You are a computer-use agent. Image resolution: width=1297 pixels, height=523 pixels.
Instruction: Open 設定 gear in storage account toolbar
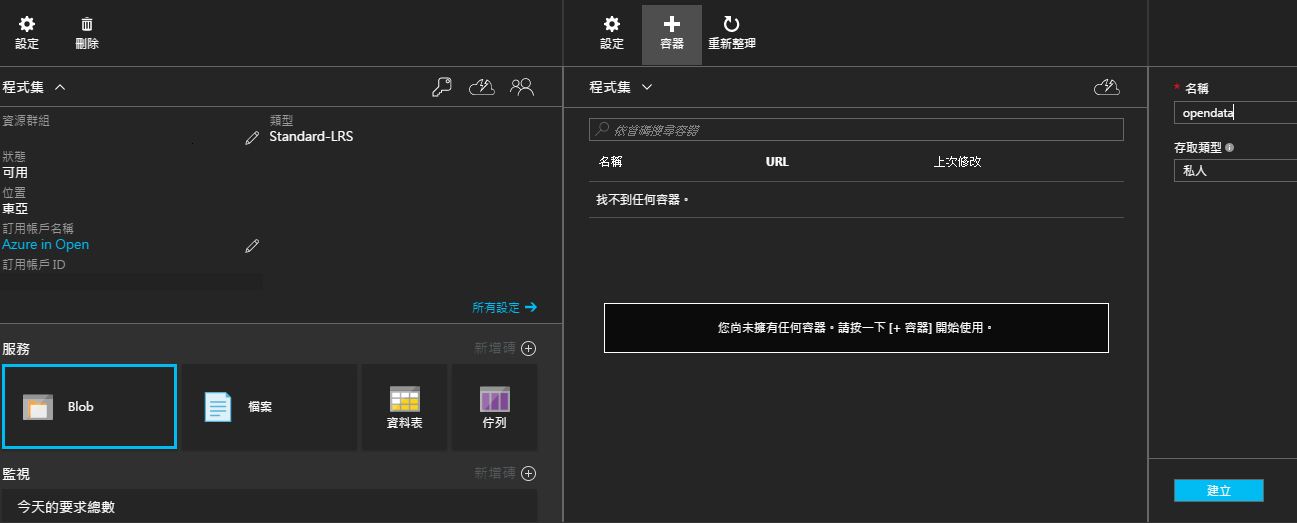pos(27,32)
